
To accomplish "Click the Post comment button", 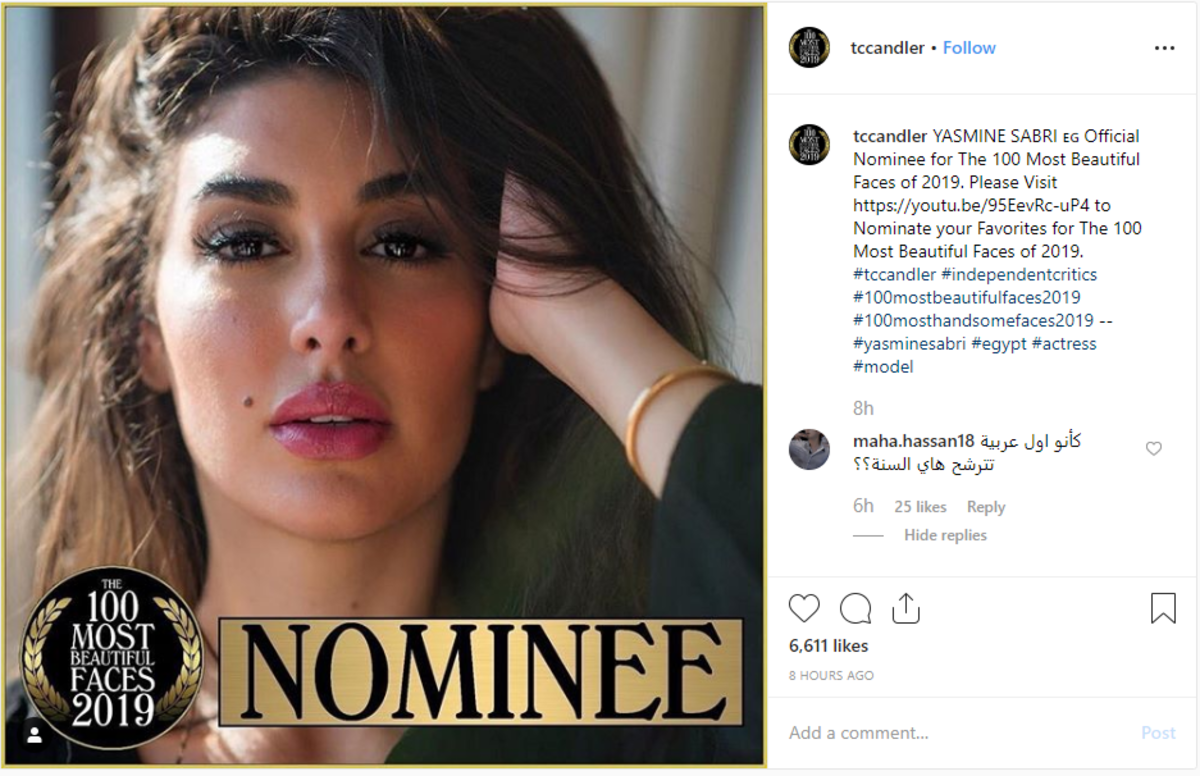I will click(x=1158, y=733).
